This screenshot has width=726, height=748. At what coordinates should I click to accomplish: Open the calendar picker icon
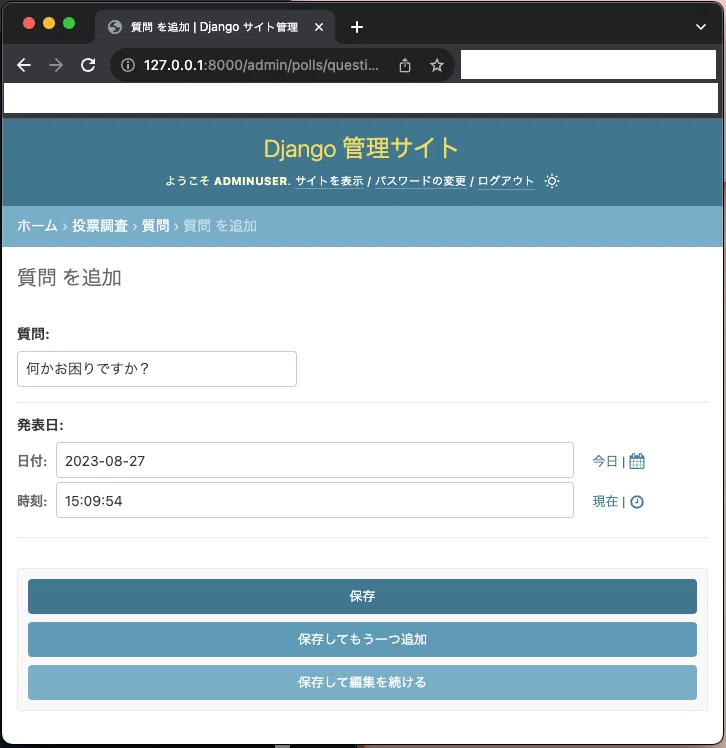tap(637, 461)
